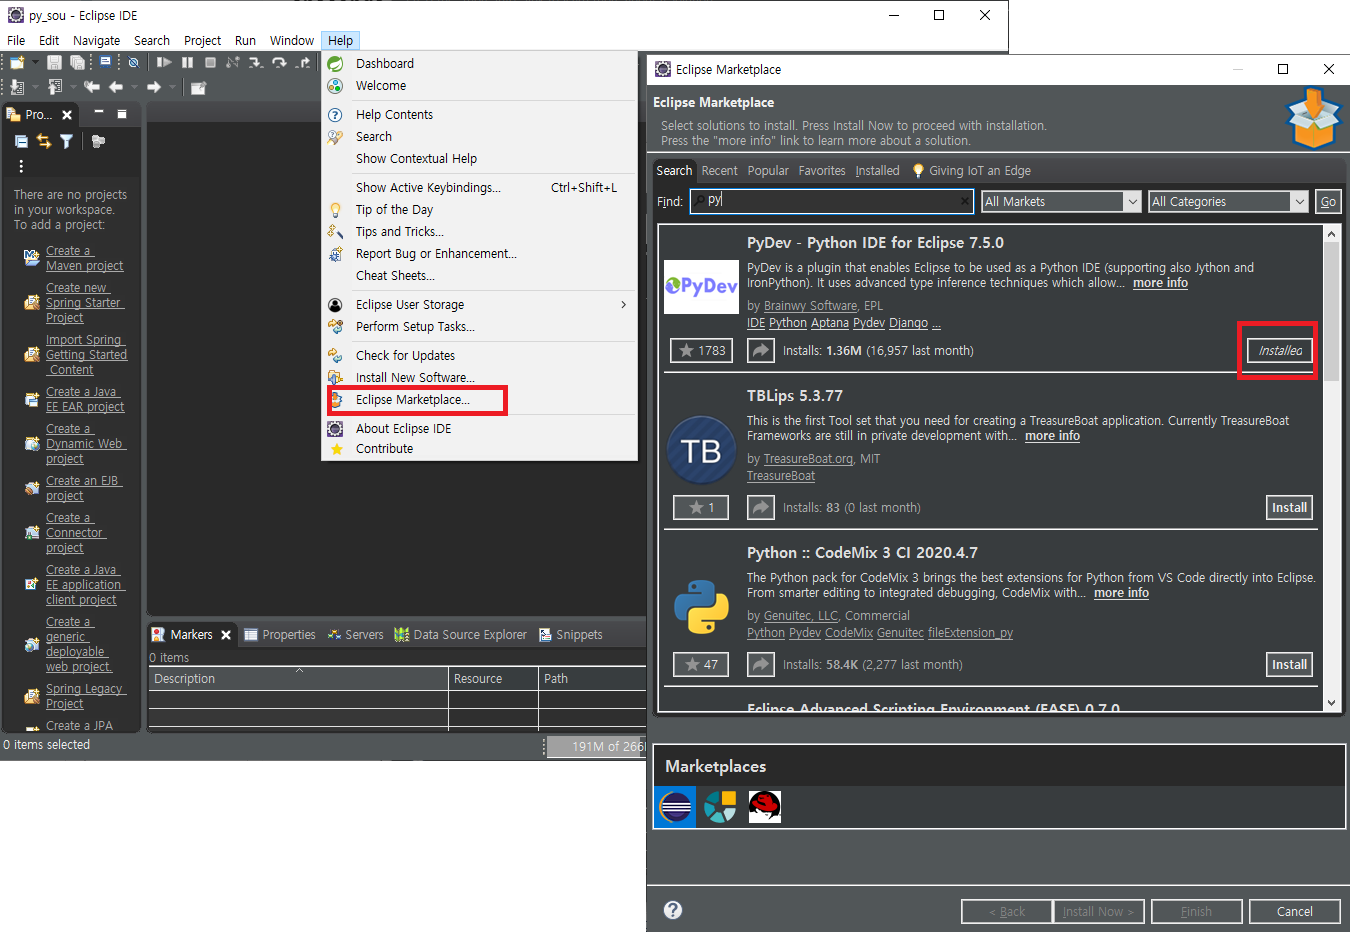Select Install New Software... menu entry

[415, 377]
